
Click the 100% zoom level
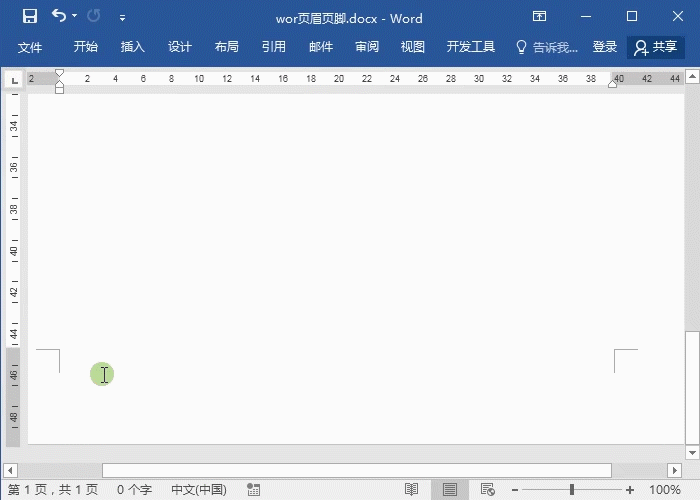[x=665, y=490]
